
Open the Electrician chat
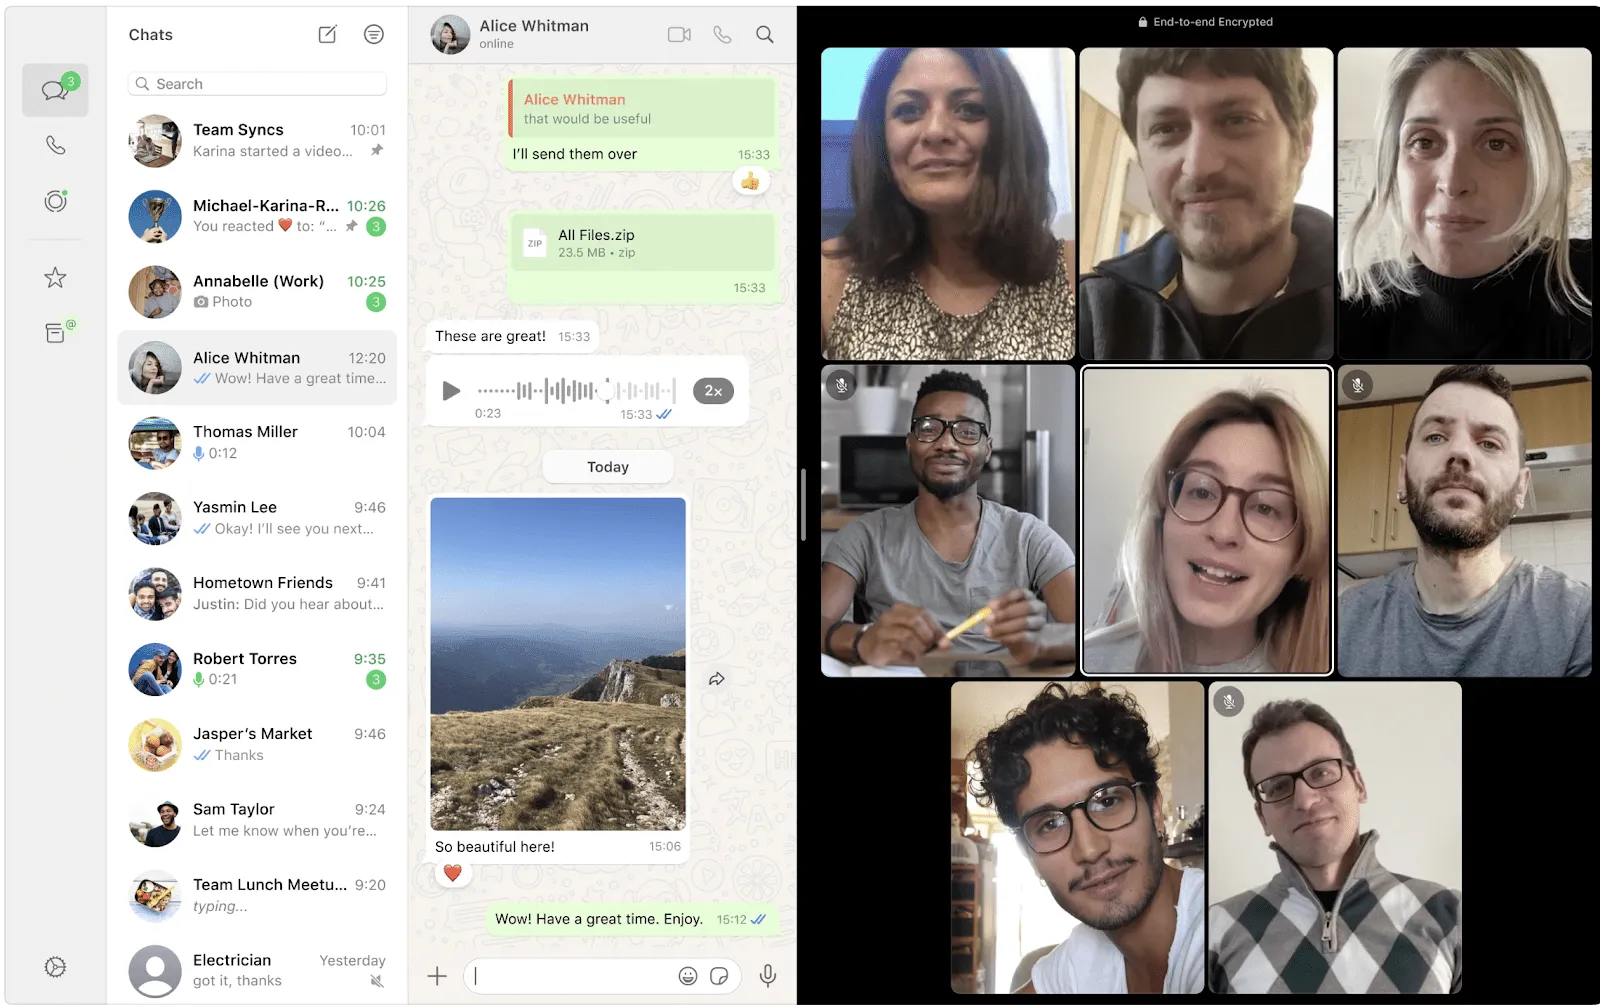pyautogui.click(x=257, y=971)
